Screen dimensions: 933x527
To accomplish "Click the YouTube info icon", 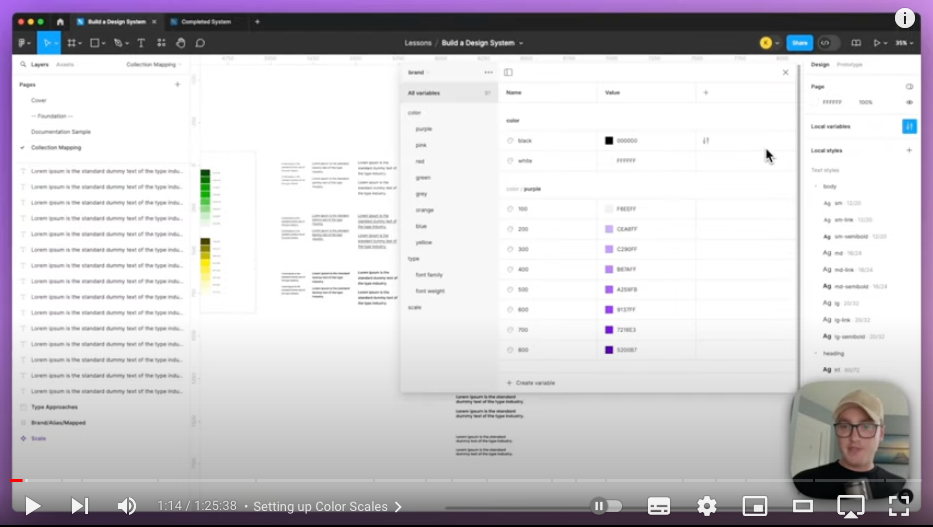I will point(904,18).
